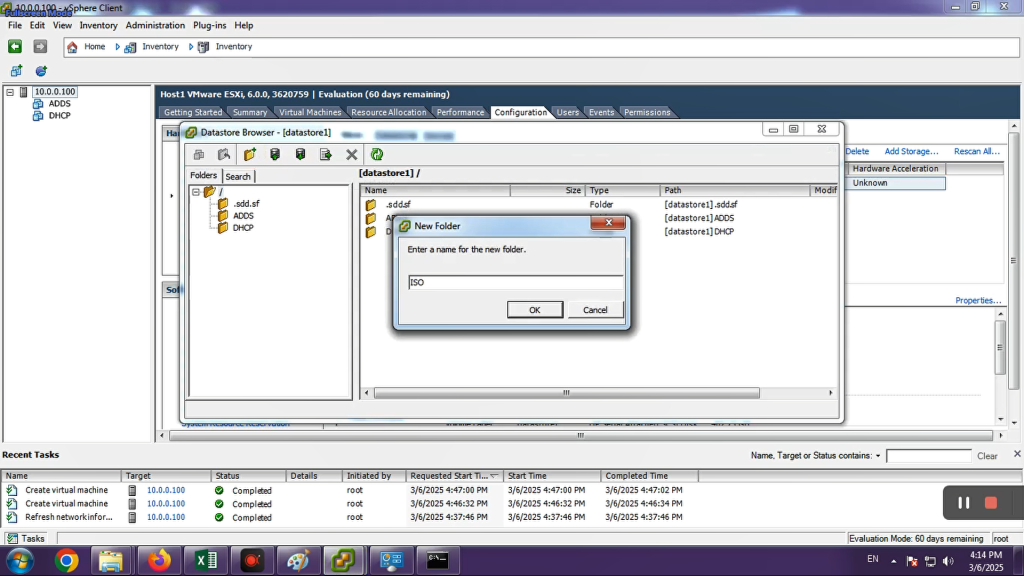Click the Windows Start button

(20, 560)
